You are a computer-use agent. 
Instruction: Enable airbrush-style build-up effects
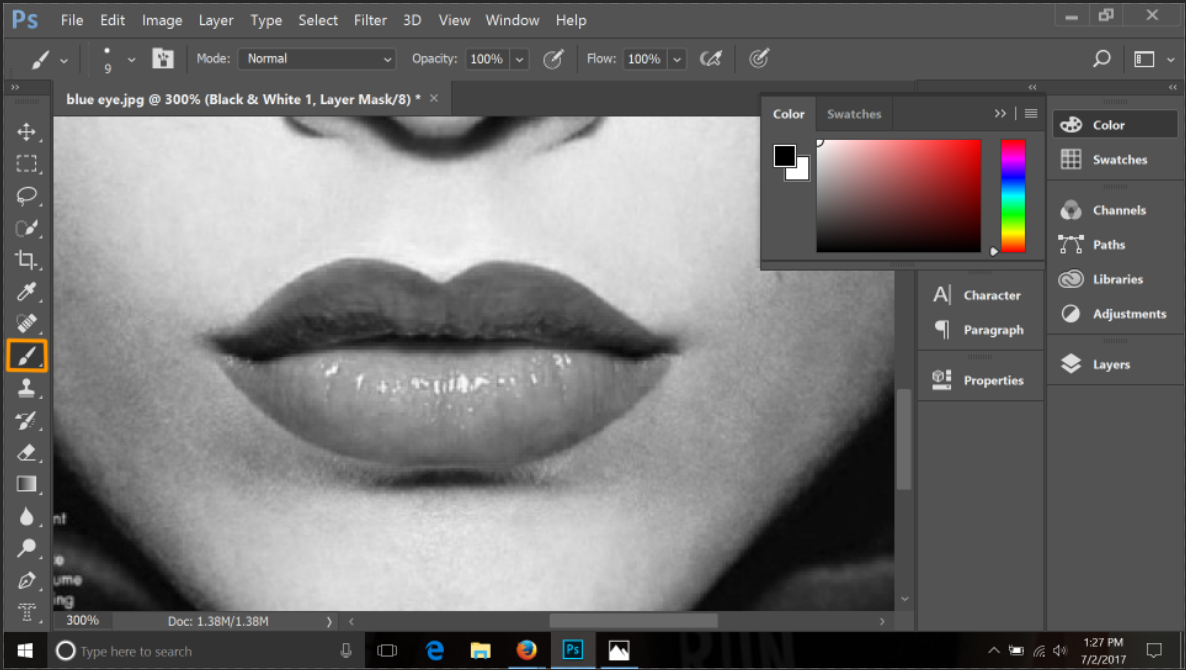[x=711, y=59]
